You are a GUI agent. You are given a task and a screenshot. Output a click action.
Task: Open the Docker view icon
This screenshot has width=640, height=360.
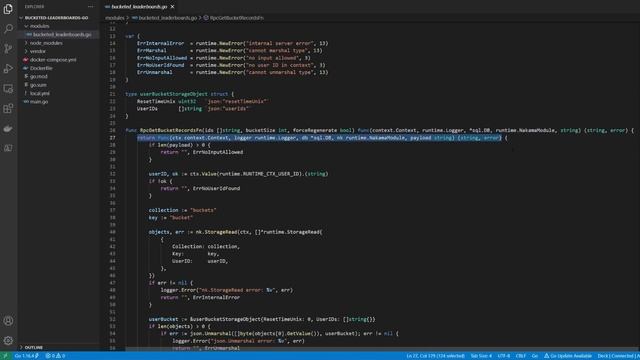coord(8,129)
